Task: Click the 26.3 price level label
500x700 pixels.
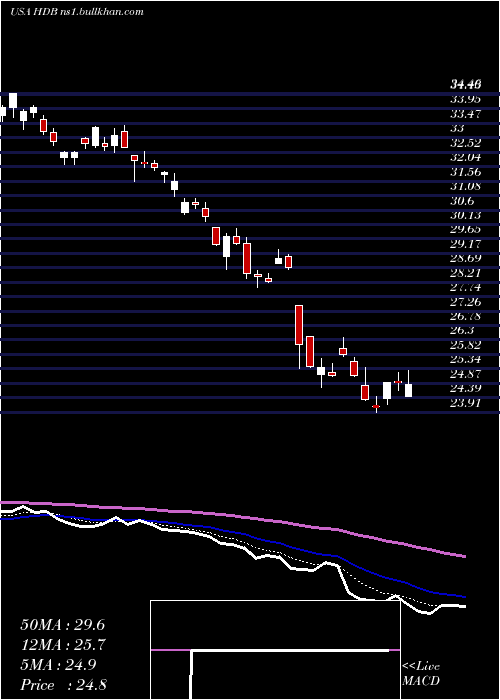Action: 461,331
